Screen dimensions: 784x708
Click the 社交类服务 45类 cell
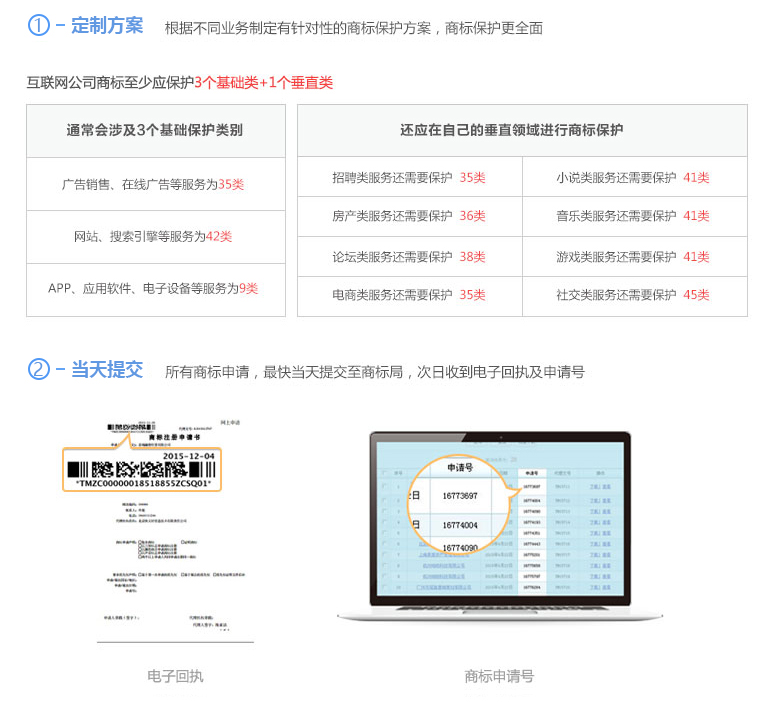(633, 295)
